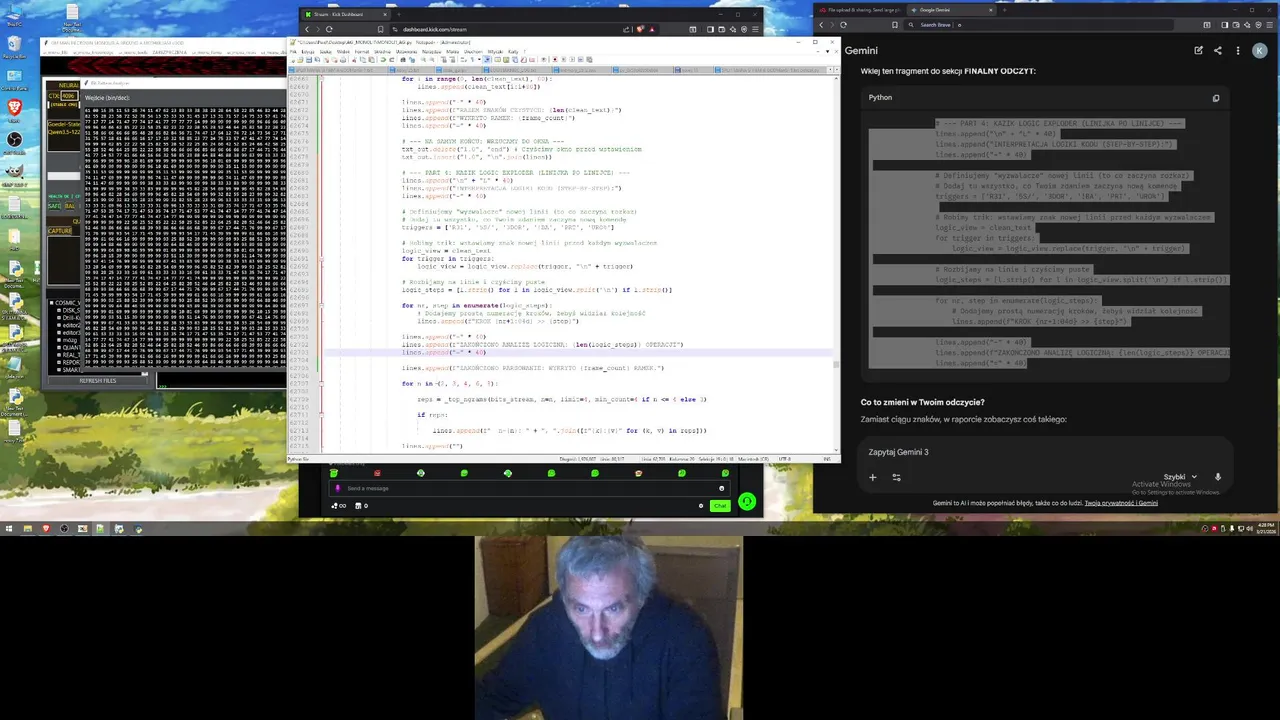Viewport: 1280px width, 720px height.
Task: Click the green Chat button in Kick
Action: (719, 506)
